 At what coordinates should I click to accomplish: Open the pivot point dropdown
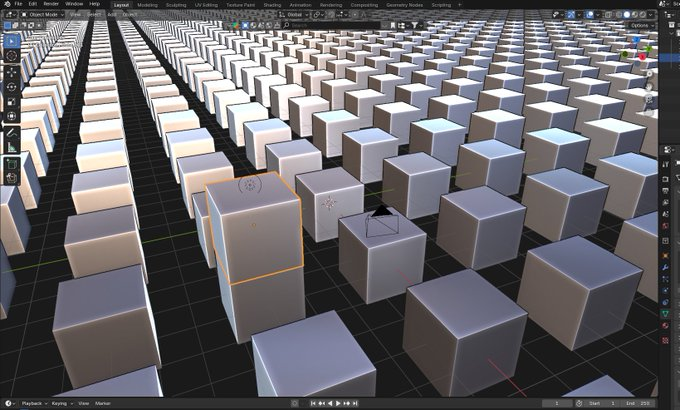[317, 15]
